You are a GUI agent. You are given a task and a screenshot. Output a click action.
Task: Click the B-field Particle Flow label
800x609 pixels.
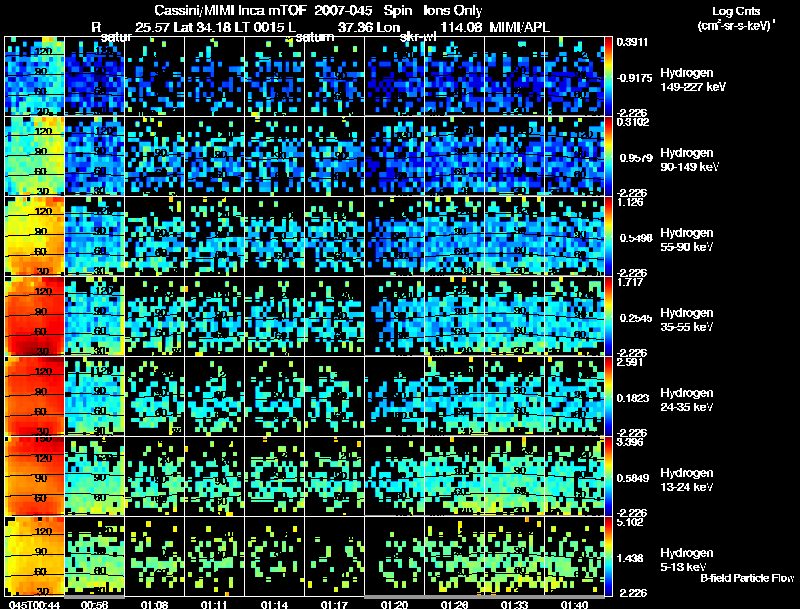(747, 578)
